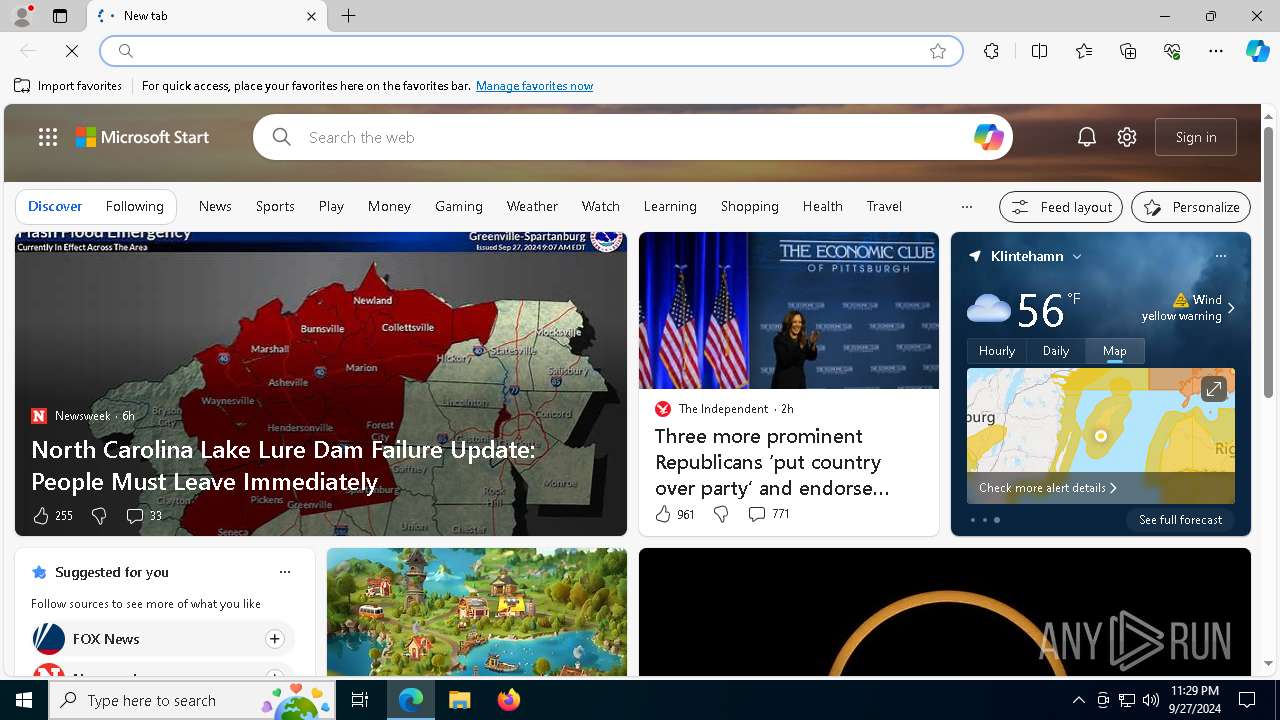This screenshot has height=720, width=1280.
Task: Open Edge Settings and more menu
Action: [1216, 51]
